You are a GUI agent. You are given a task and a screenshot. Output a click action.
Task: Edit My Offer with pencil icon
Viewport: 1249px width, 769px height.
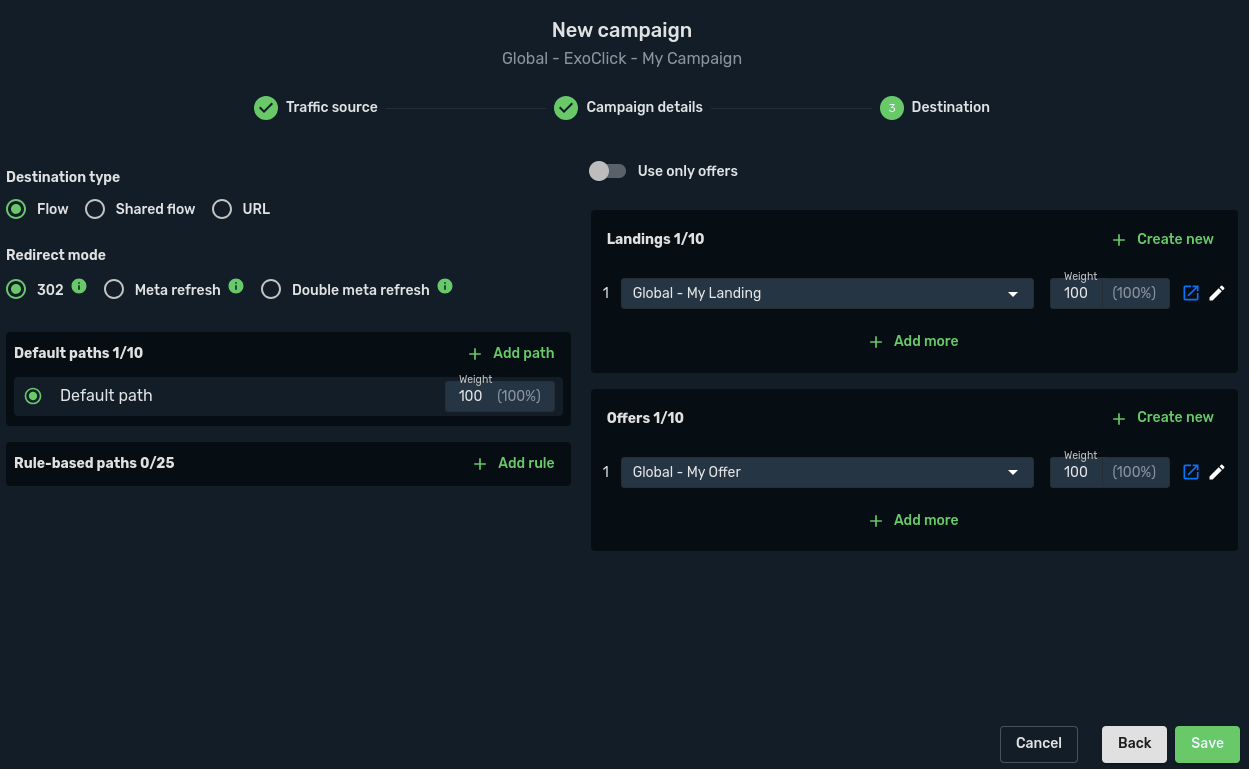tap(1217, 472)
